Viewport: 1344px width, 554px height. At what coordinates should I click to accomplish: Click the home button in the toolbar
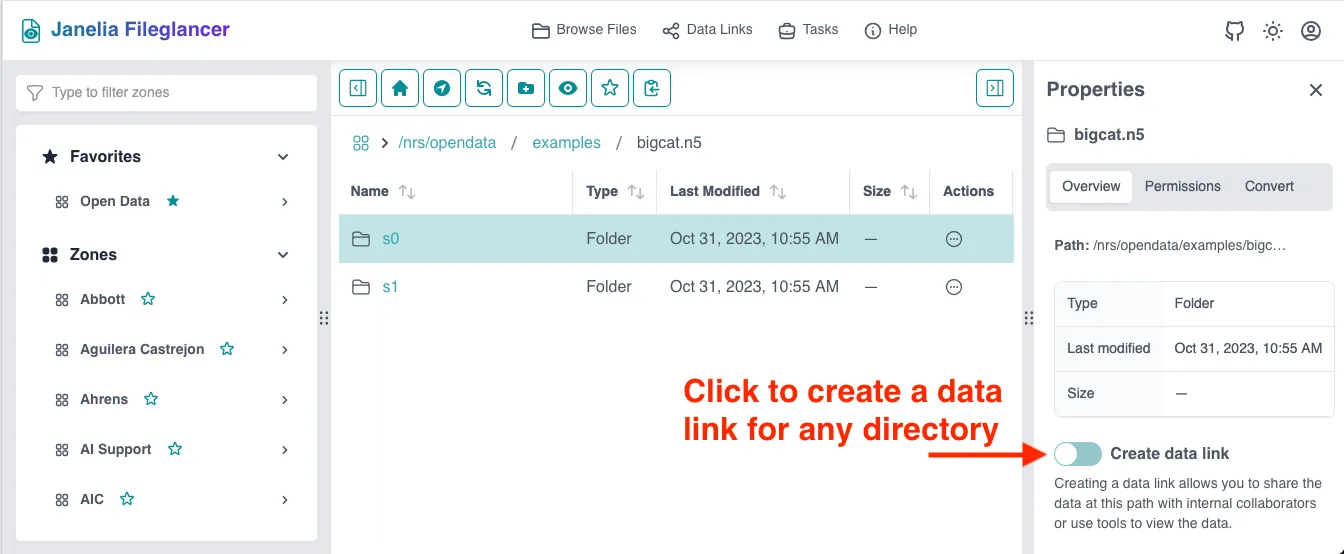(400, 88)
